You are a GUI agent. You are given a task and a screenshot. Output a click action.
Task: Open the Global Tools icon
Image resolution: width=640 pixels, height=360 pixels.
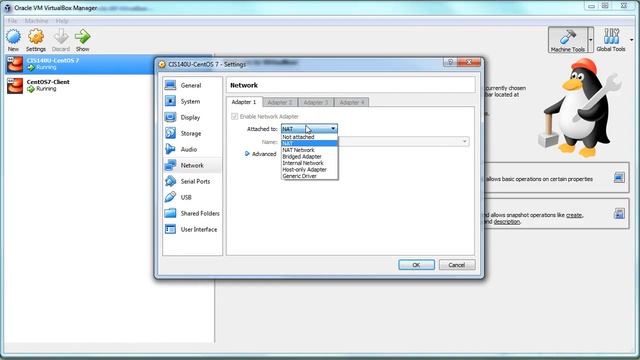point(611,37)
